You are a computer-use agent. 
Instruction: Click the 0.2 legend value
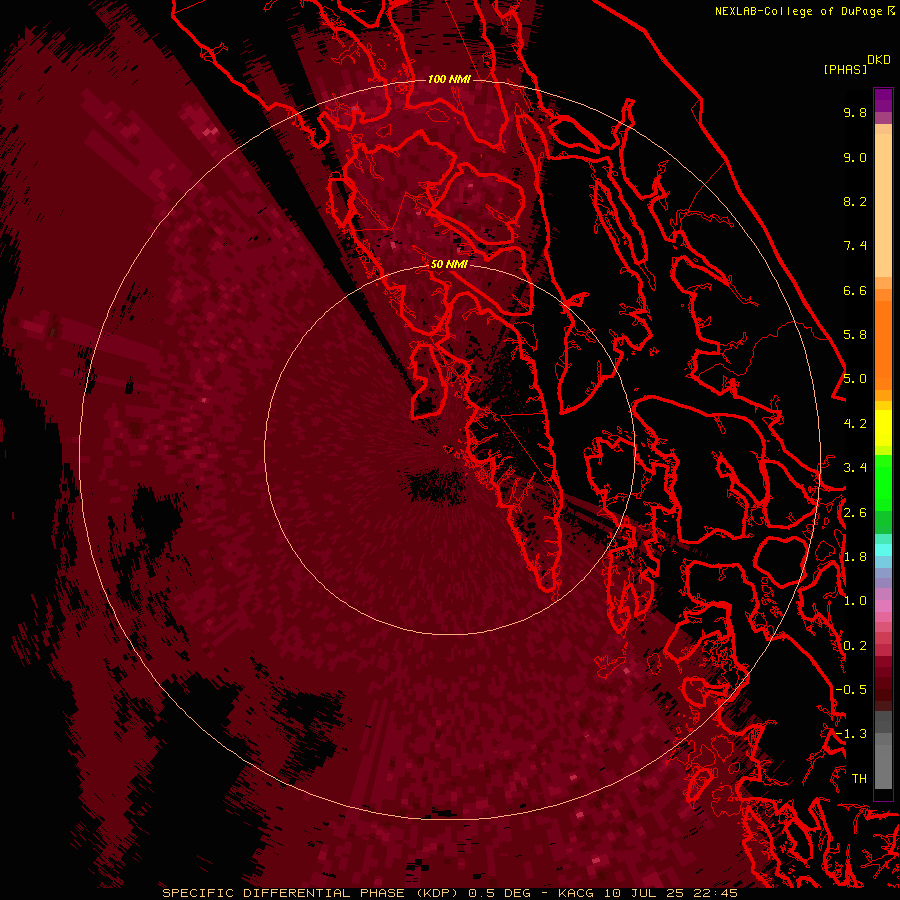coord(855,646)
